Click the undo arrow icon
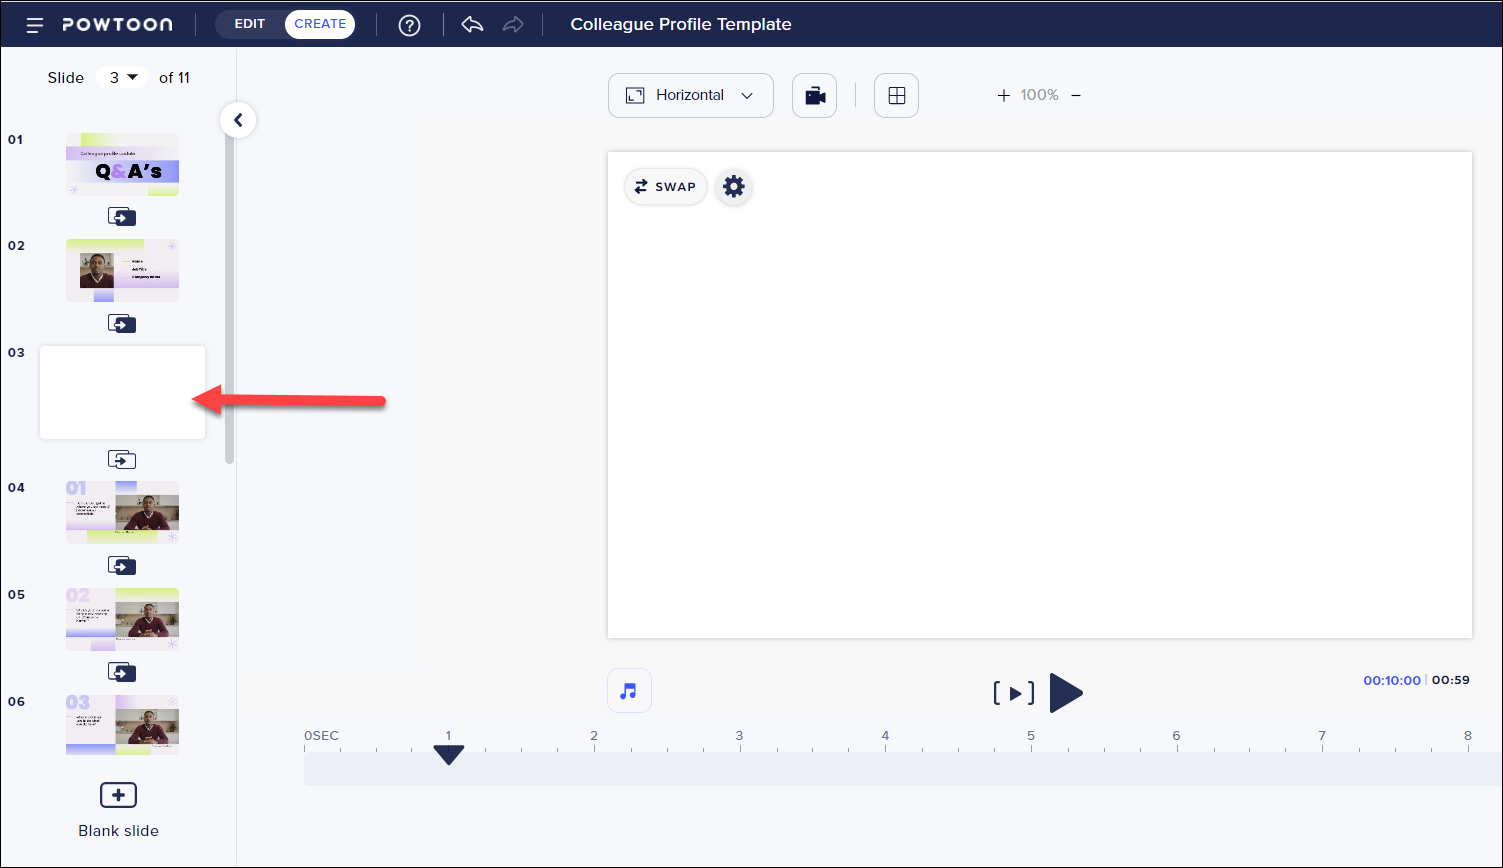Viewport: 1503px width, 868px height. pyautogui.click(x=471, y=24)
